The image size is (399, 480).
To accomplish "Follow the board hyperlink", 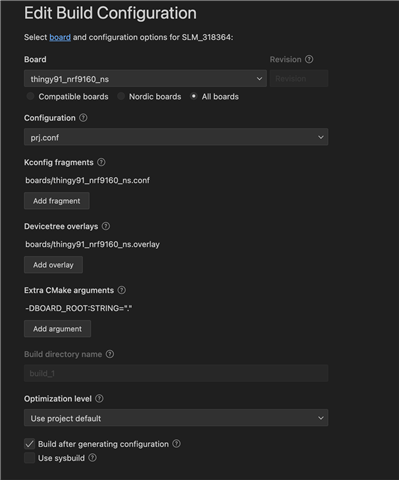I will pyautogui.click(x=60, y=37).
